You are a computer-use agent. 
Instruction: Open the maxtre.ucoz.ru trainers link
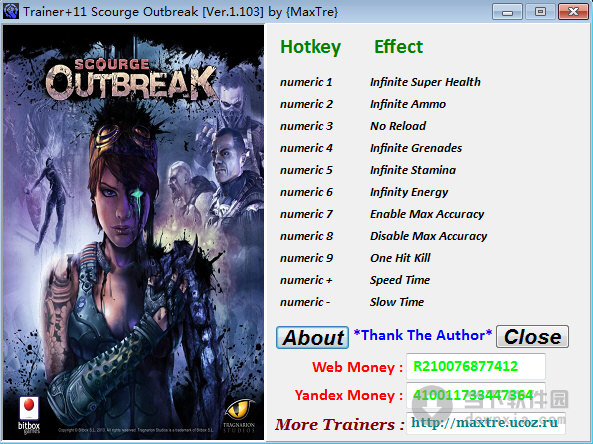(486, 423)
